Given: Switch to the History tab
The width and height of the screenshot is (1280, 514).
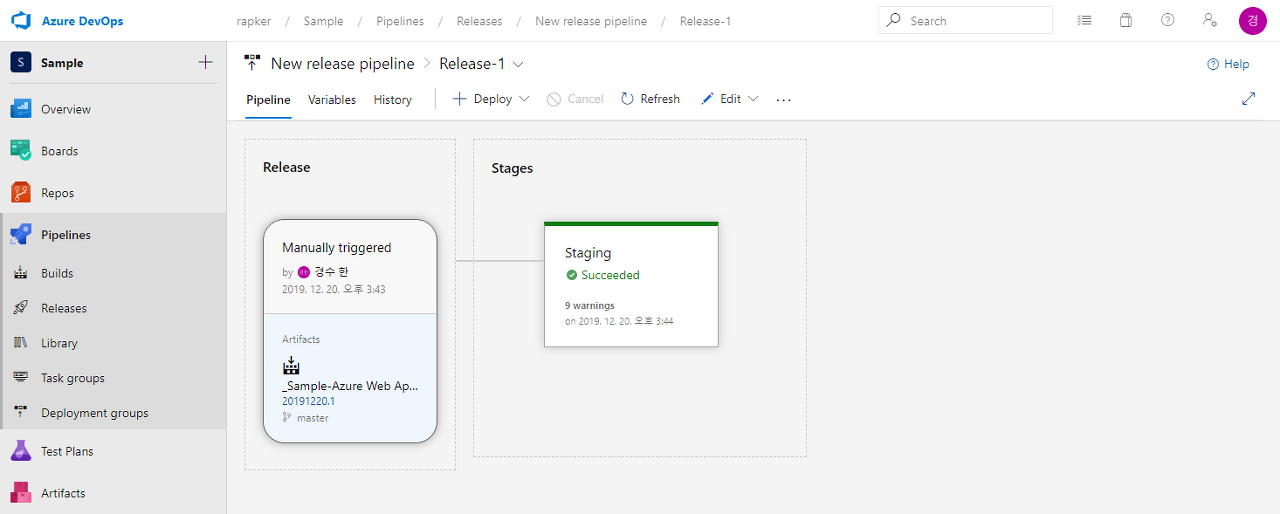Looking at the screenshot, I should click(393, 100).
